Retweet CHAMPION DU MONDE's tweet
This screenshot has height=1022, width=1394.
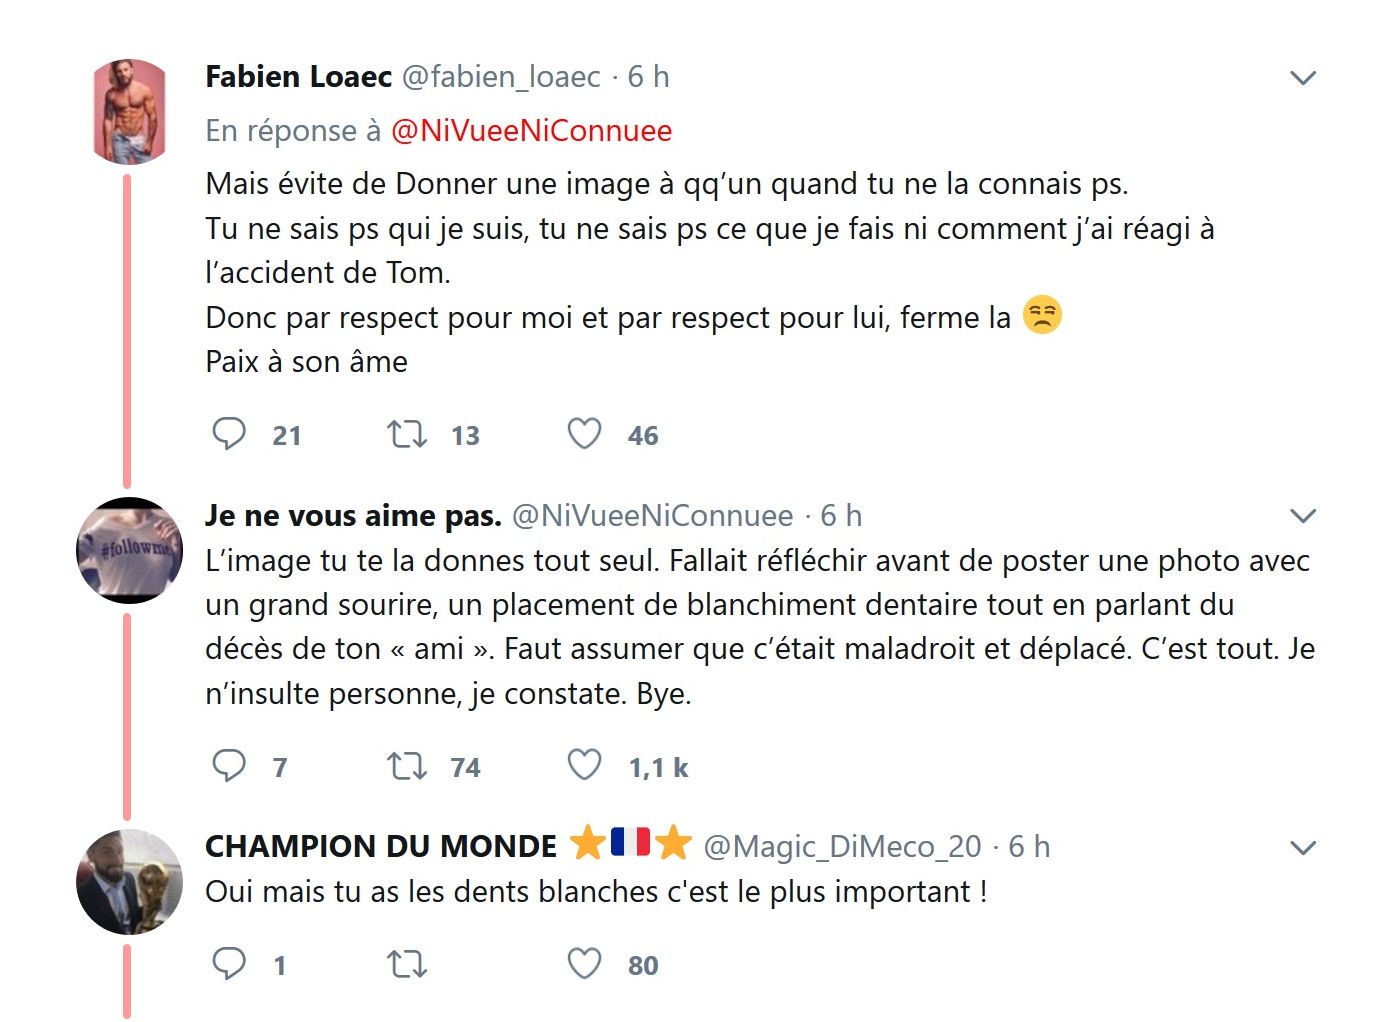[x=407, y=964]
